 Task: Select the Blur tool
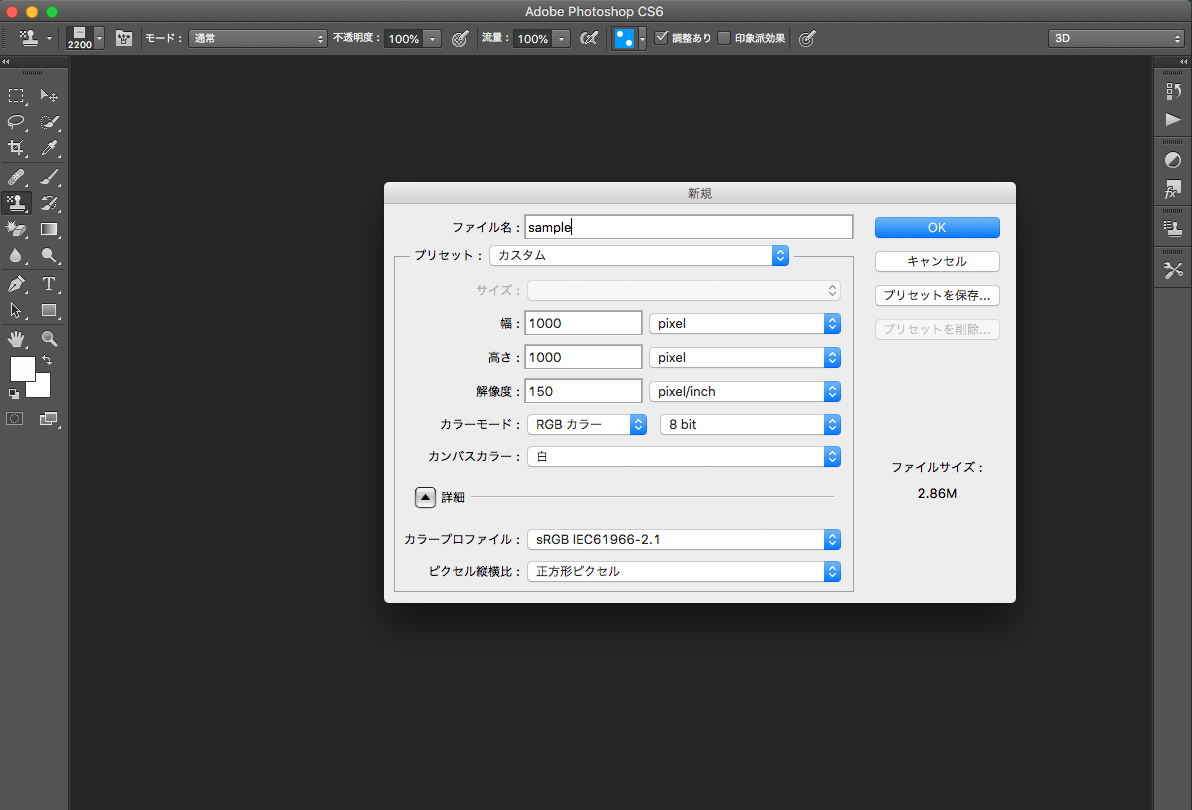point(16,255)
